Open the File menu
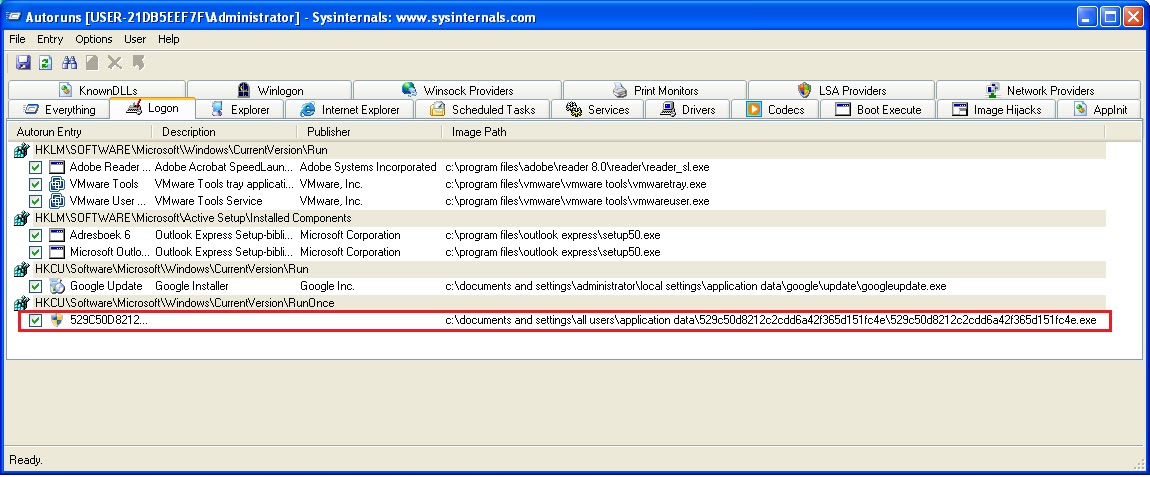This screenshot has height=477, width=1150. pos(17,39)
